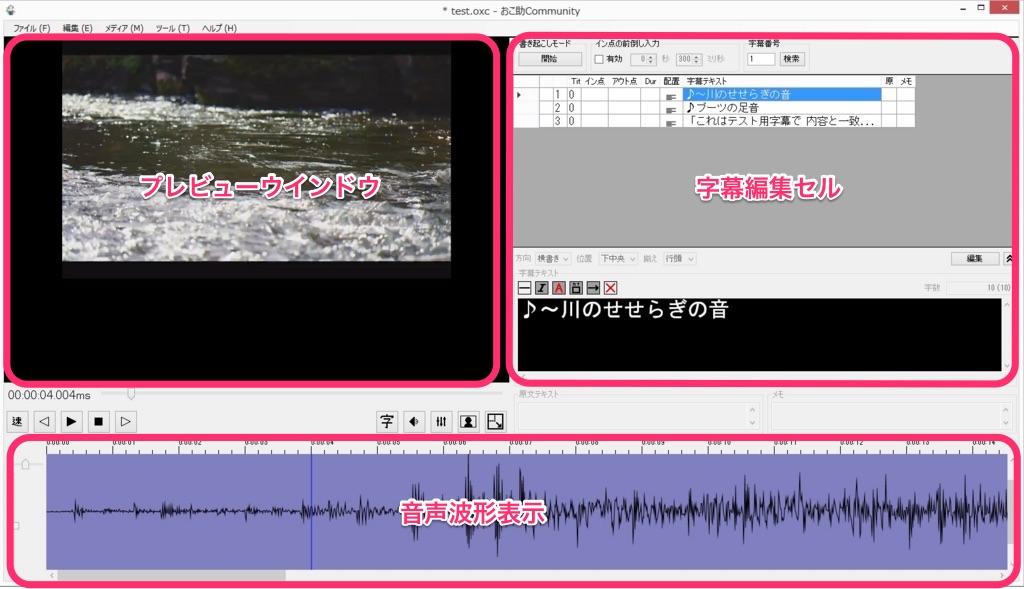Click the red X clear formatting icon
The width and height of the screenshot is (1024, 589).
pos(611,288)
